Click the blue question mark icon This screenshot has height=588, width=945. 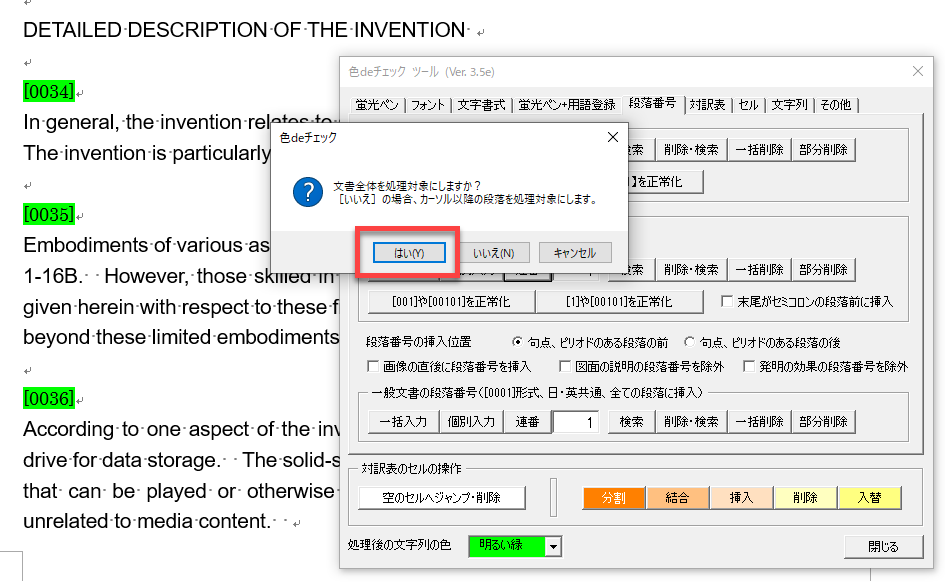[306, 192]
